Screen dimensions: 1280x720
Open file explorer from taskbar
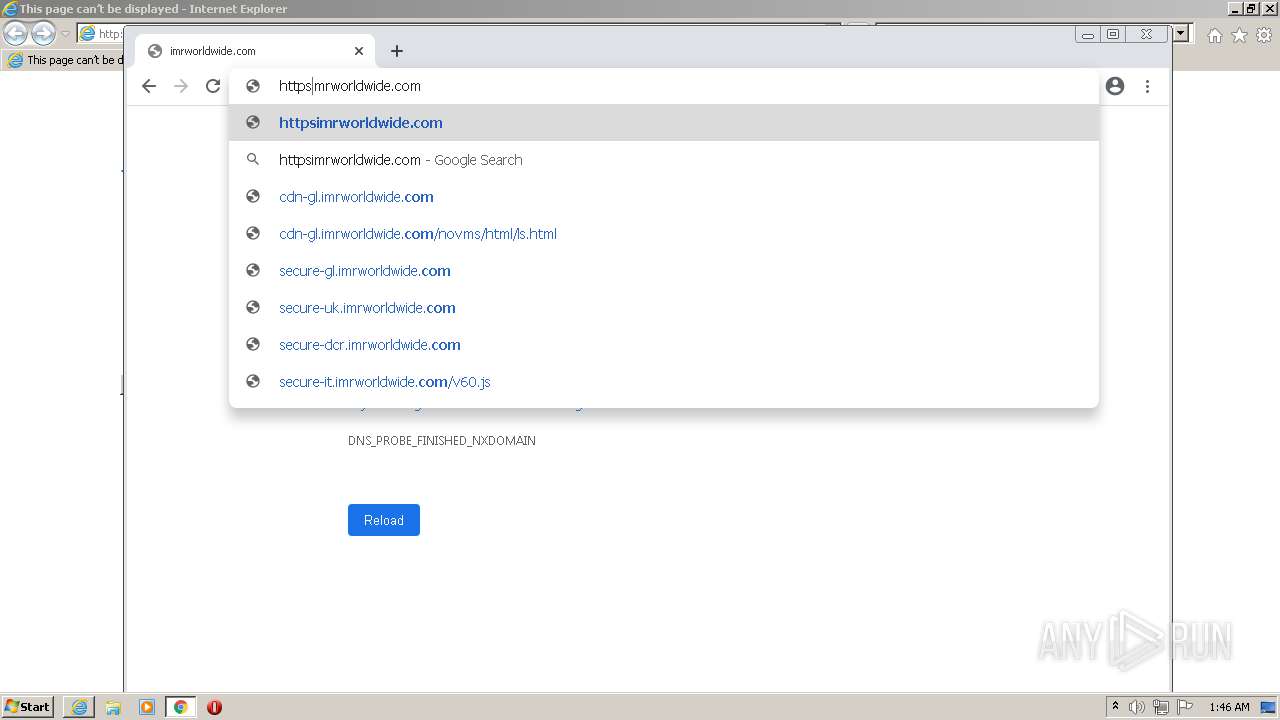coord(113,707)
